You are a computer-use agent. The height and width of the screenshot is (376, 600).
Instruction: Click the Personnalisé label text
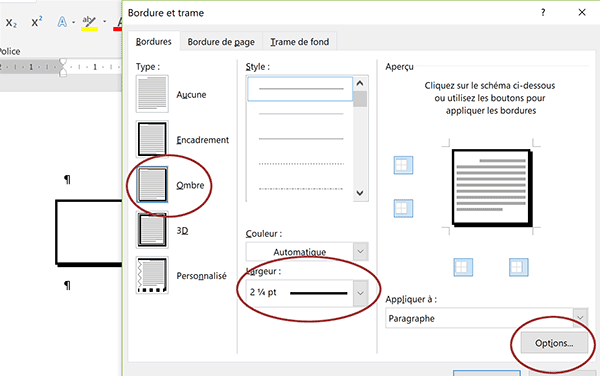click(x=201, y=276)
